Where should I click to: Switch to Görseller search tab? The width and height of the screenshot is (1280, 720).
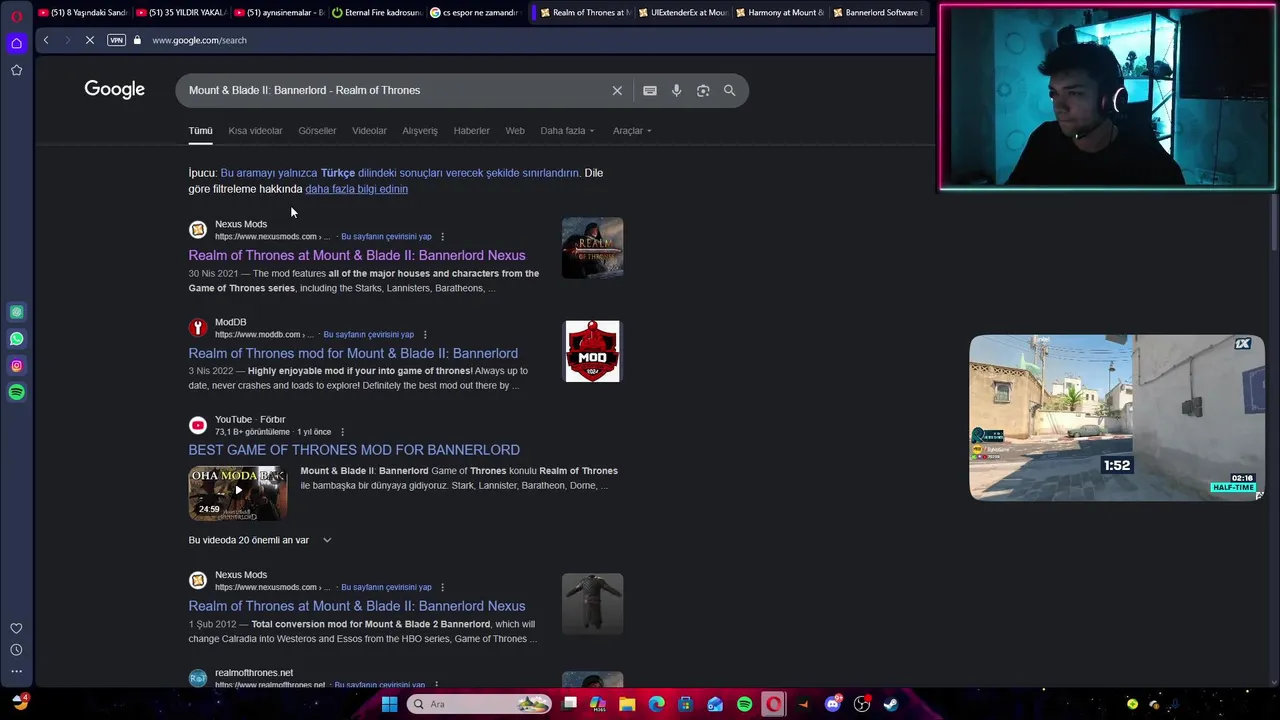317,131
